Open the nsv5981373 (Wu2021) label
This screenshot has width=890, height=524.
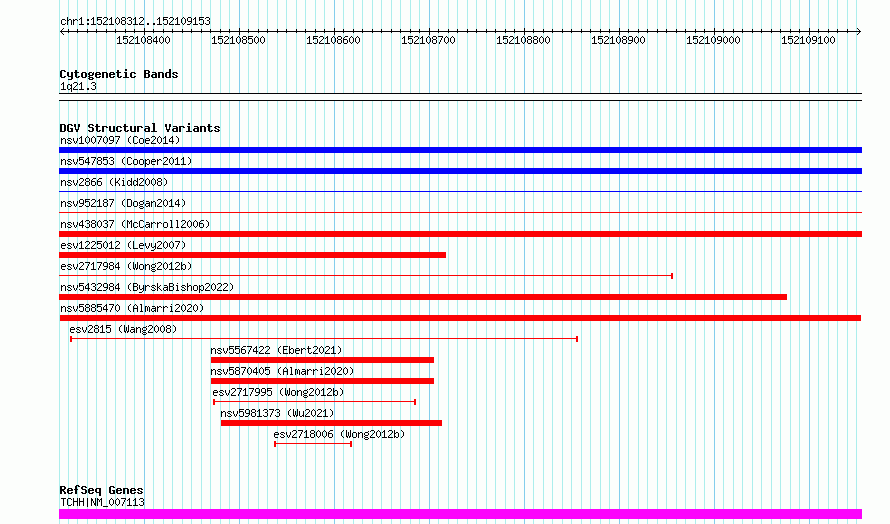point(278,413)
